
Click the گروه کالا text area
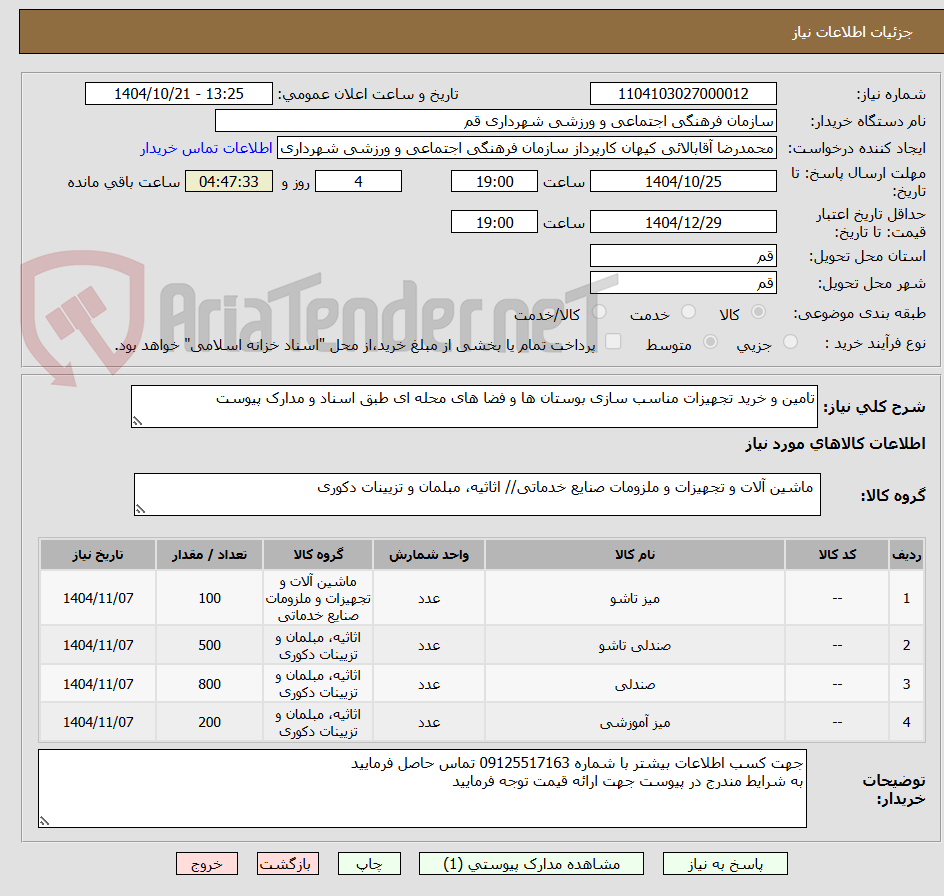coord(477,495)
